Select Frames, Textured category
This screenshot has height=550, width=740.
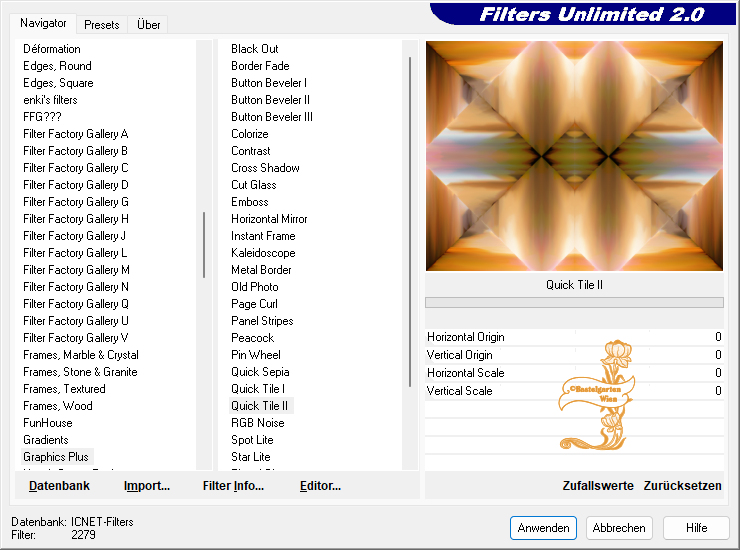(64, 389)
